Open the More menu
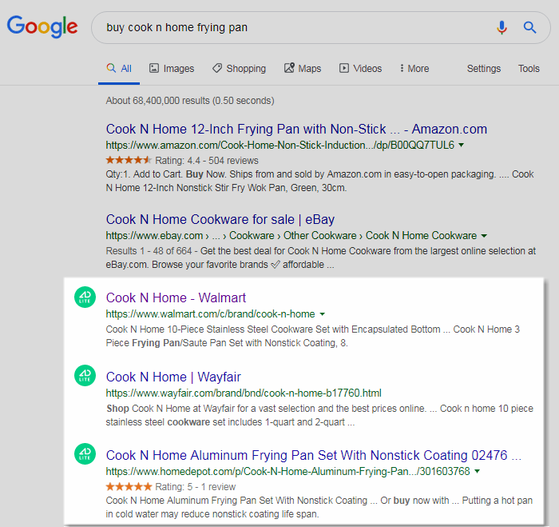This screenshot has height=527, width=559. [x=414, y=68]
